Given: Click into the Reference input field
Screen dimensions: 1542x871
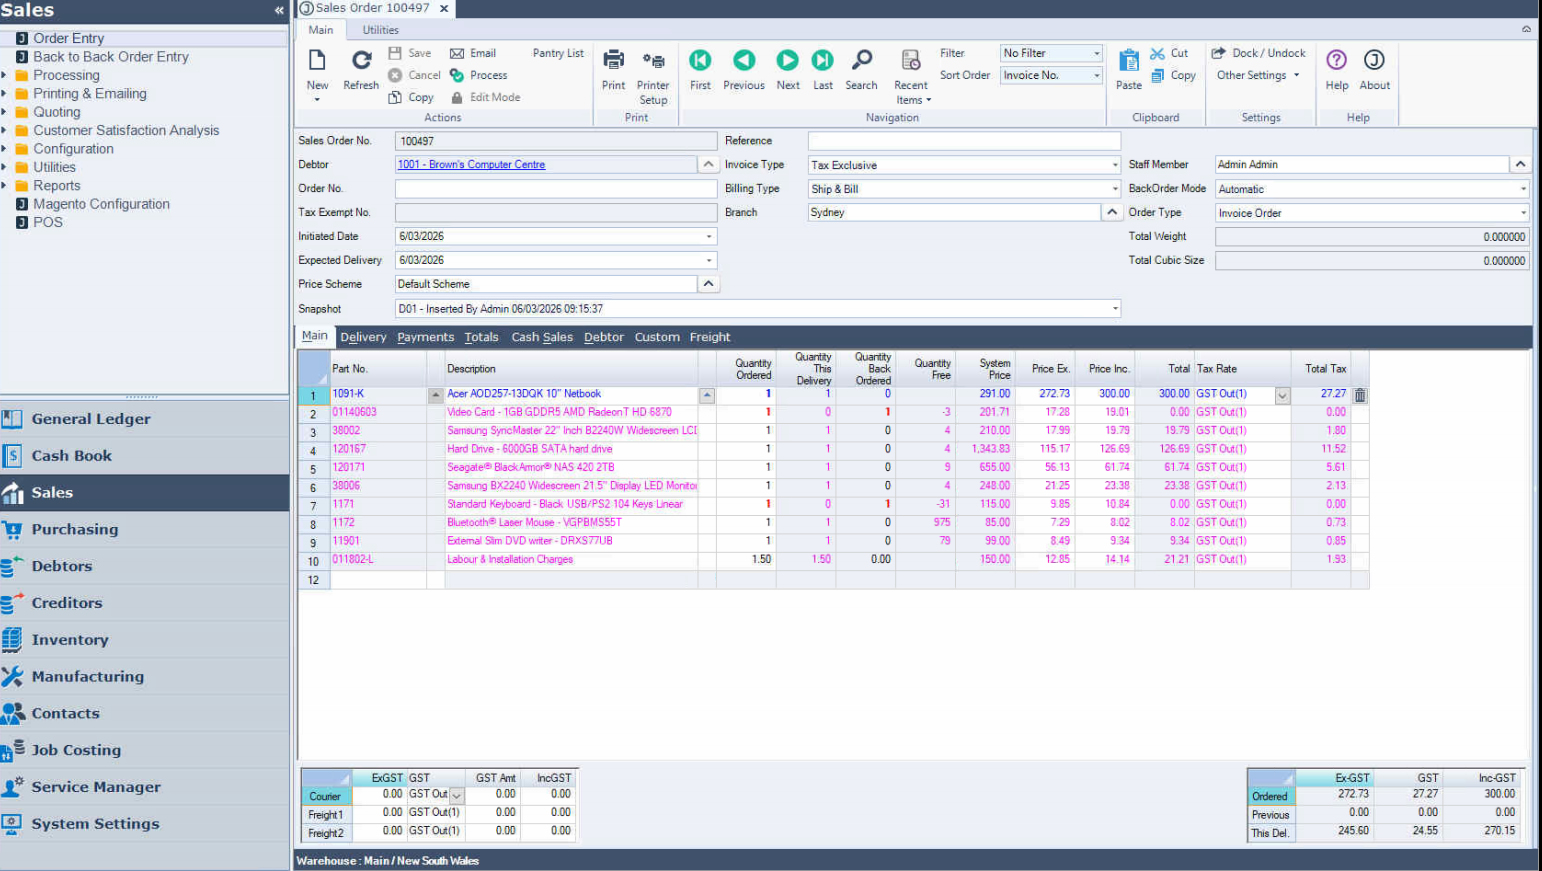Looking at the screenshot, I should pos(963,141).
